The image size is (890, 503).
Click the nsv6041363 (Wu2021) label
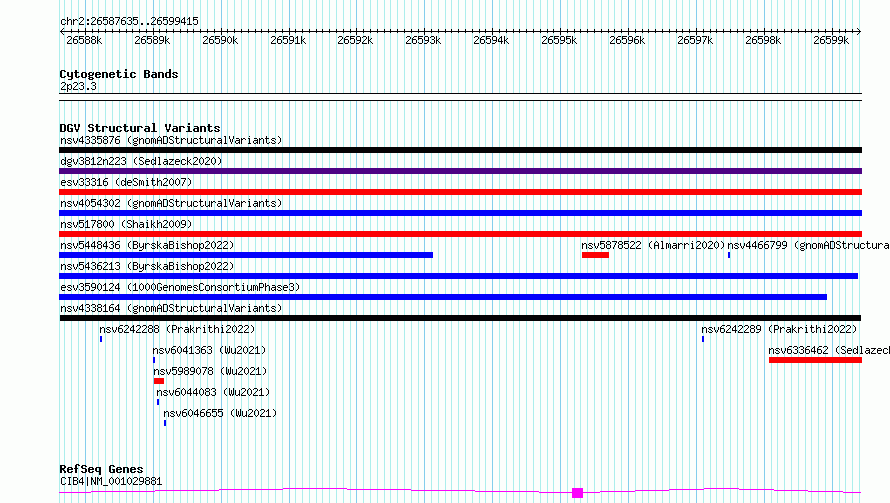click(209, 350)
